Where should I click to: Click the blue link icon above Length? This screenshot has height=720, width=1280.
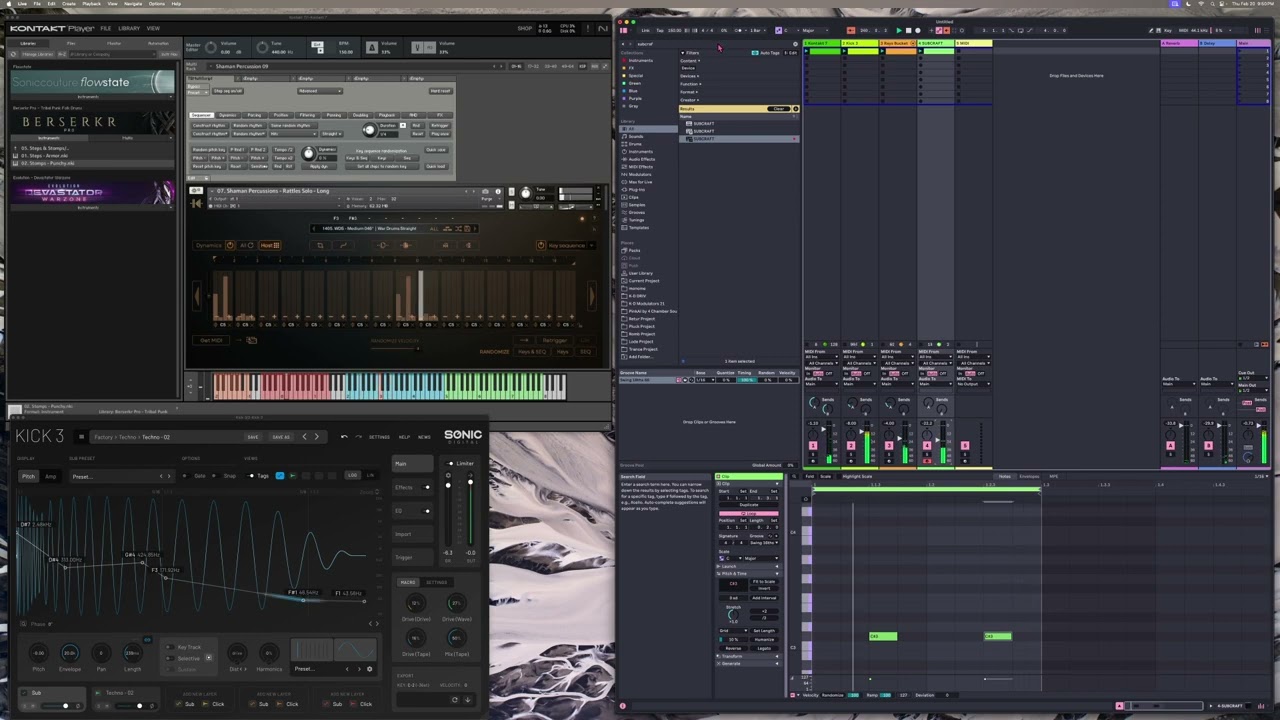click(x=147, y=640)
